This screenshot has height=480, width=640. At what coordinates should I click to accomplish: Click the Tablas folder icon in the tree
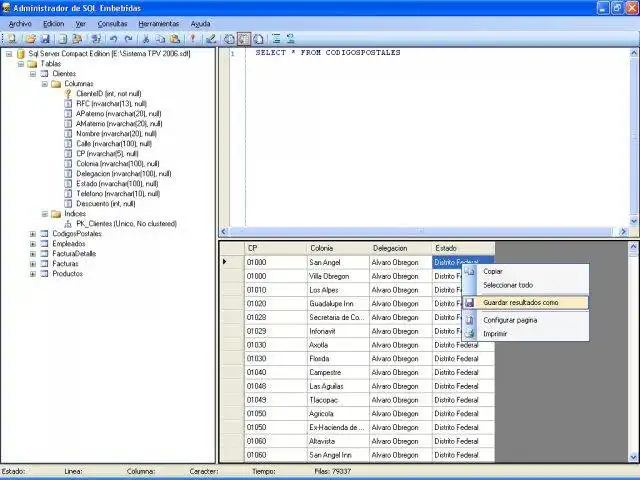click(32, 64)
